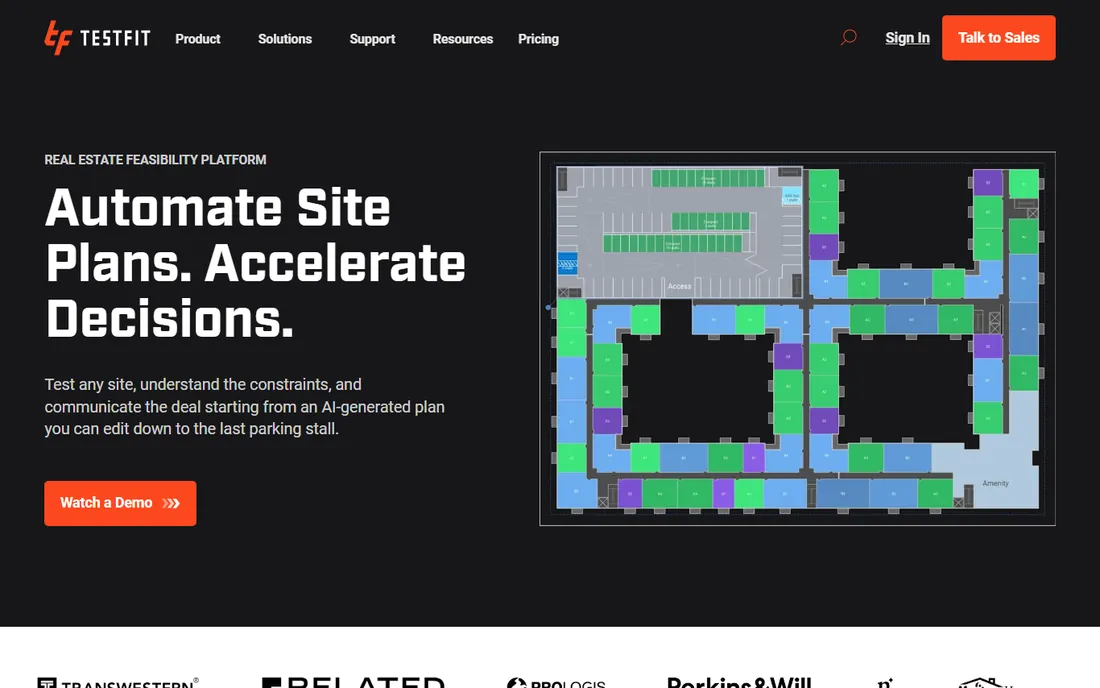Click the site plan floor layout image
The width and height of the screenshot is (1100, 688).
(797, 338)
